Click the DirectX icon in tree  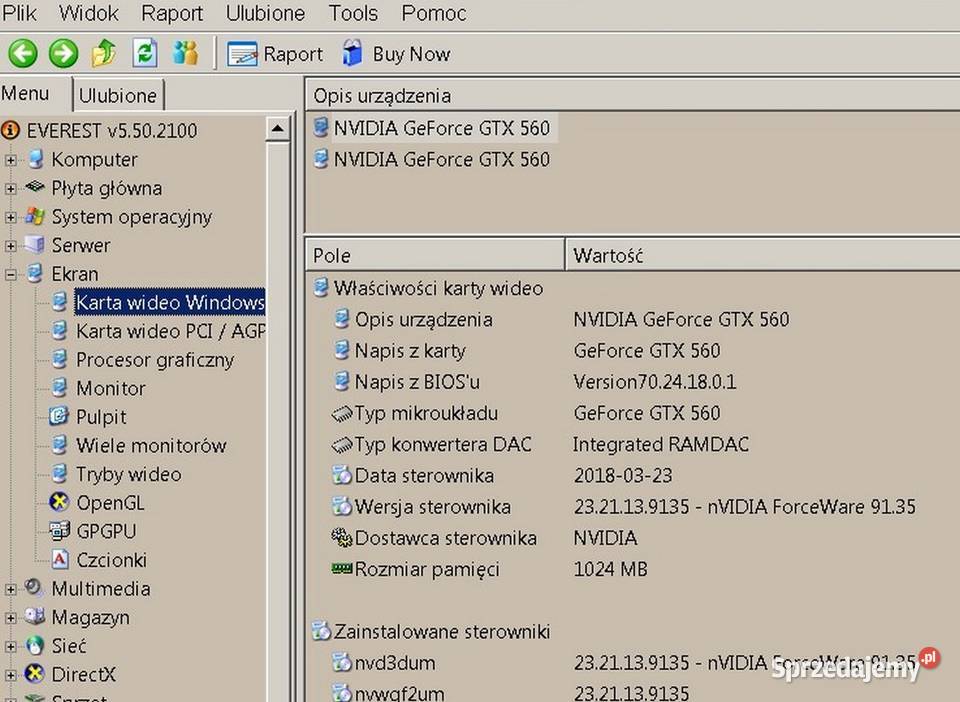click(35, 674)
